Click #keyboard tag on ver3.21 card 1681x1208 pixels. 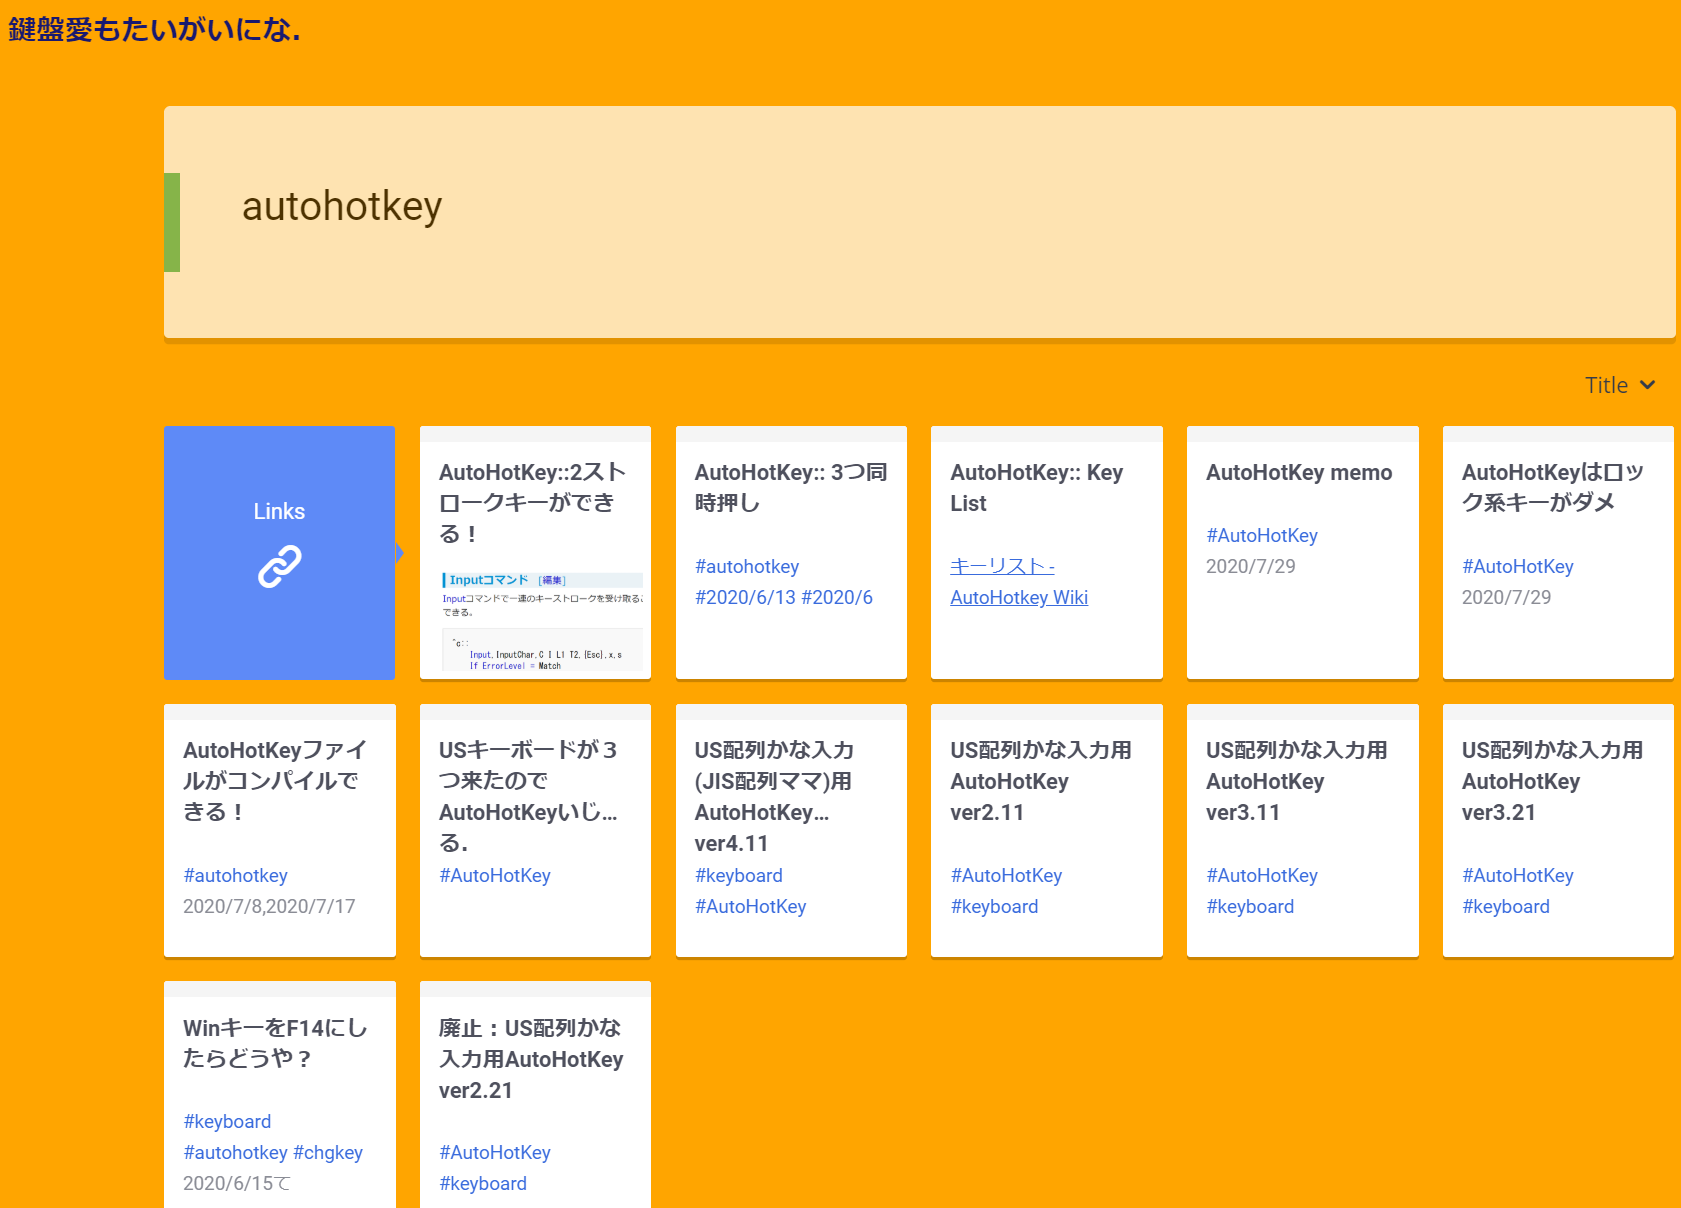click(x=1506, y=907)
